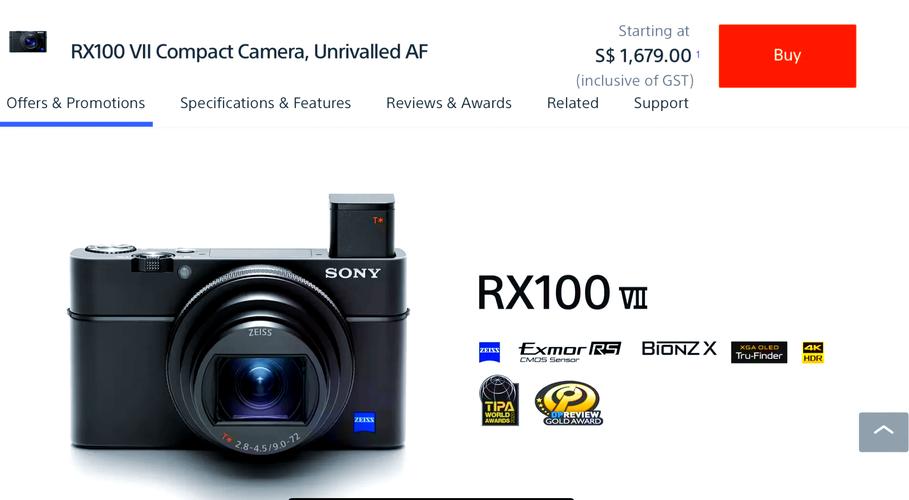Click the TIPA World Awards badge

click(x=499, y=400)
